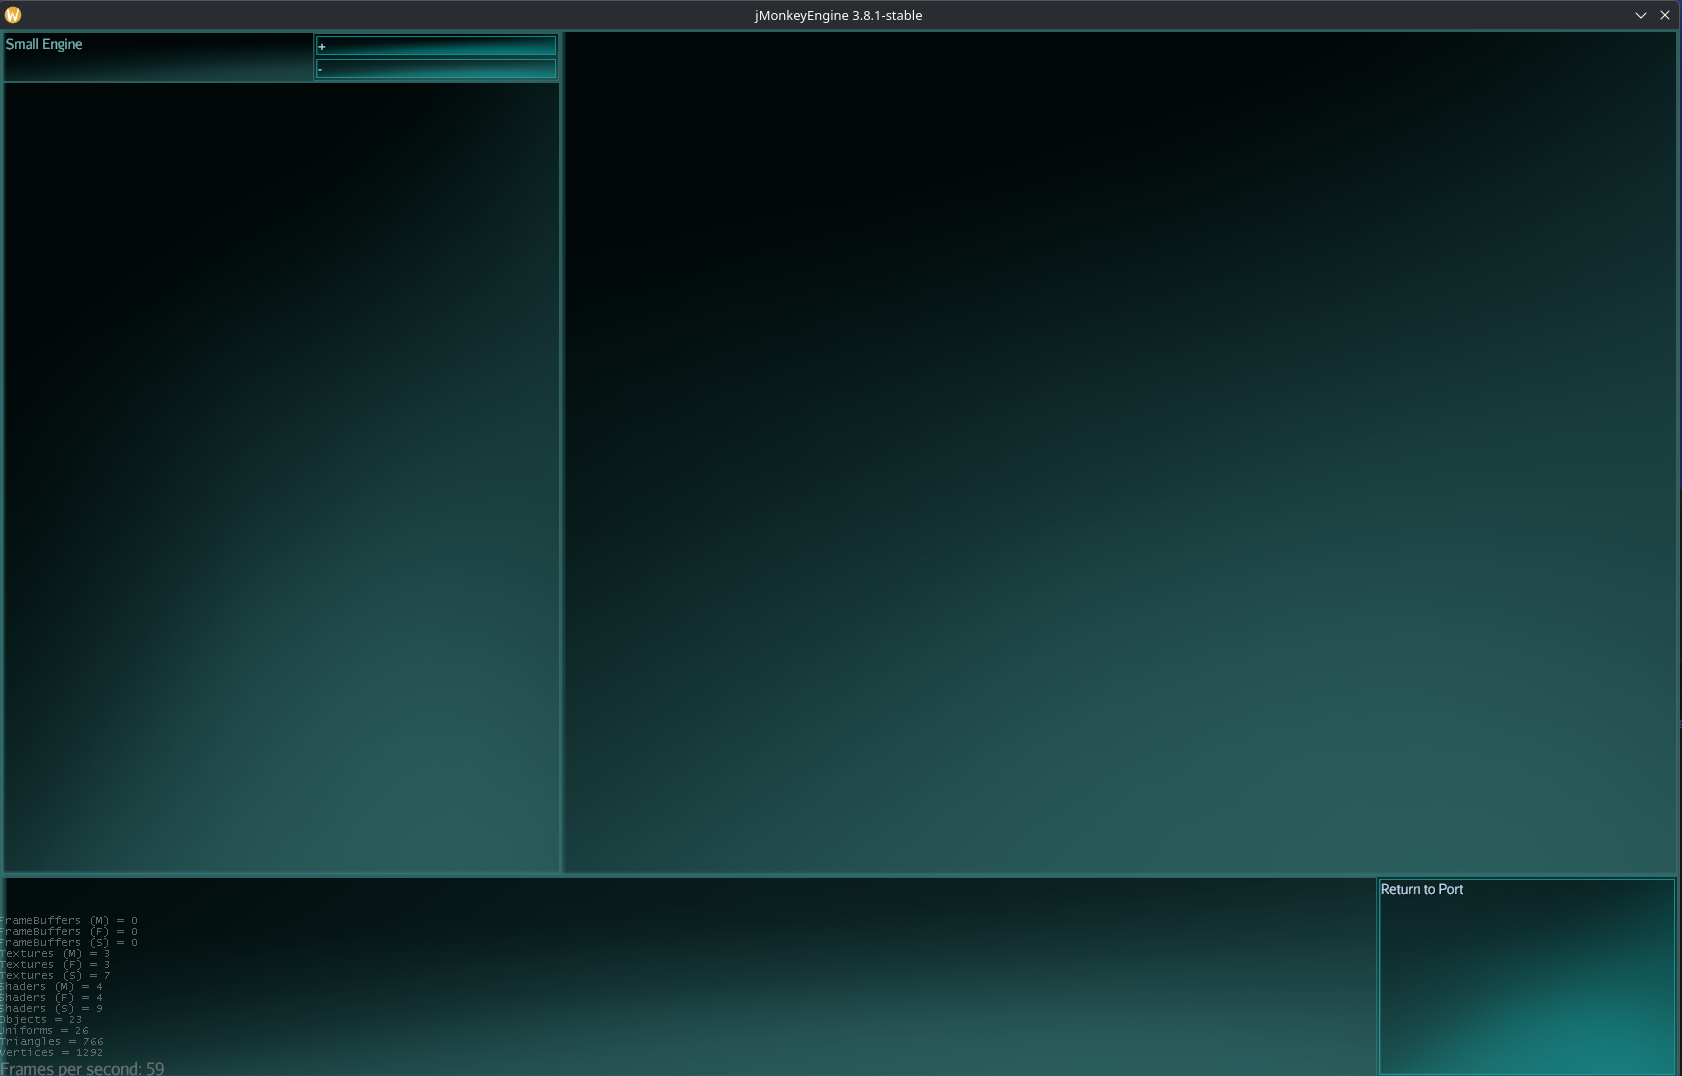Click the Uniforms = 26 statistic line
The image size is (1682, 1076).
45,1030
